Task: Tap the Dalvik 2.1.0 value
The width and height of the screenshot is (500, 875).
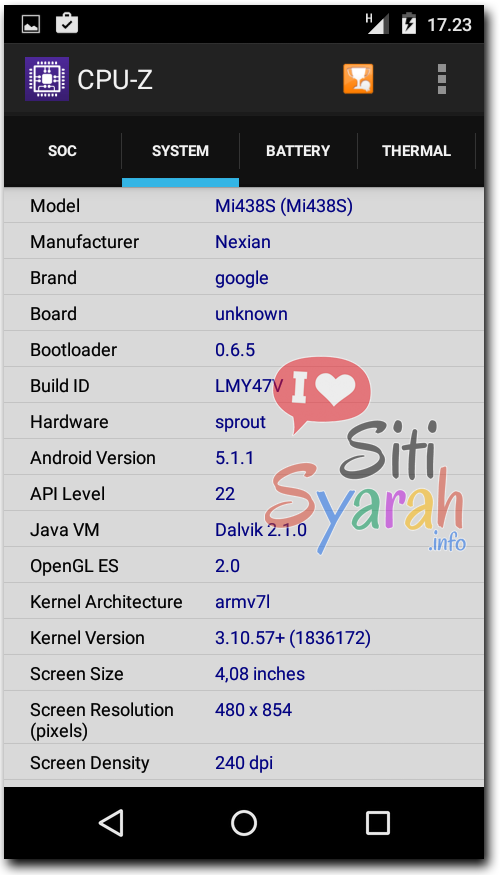Action: (x=261, y=530)
